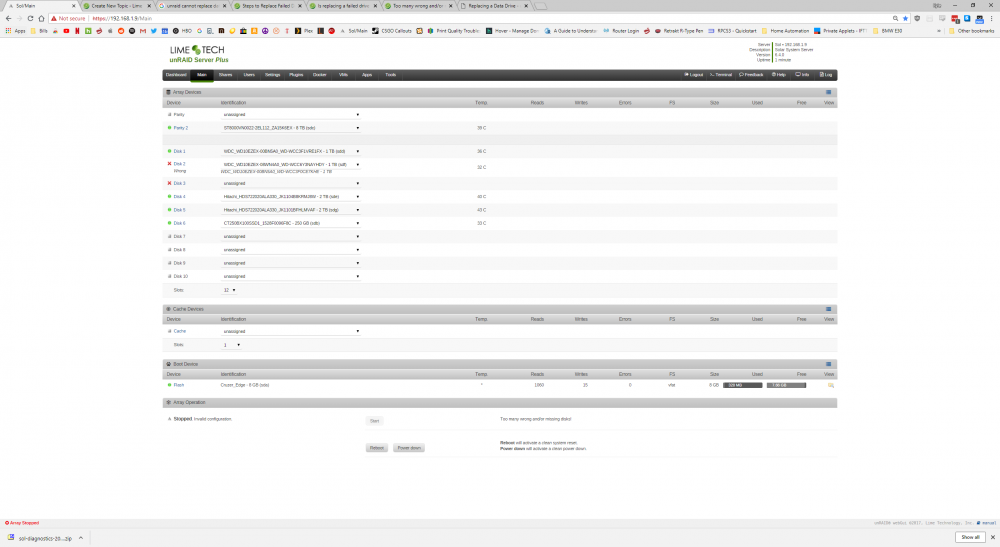Click the Flash device browse folder icon
The width and height of the screenshot is (1000, 547).
click(x=830, y=385)
